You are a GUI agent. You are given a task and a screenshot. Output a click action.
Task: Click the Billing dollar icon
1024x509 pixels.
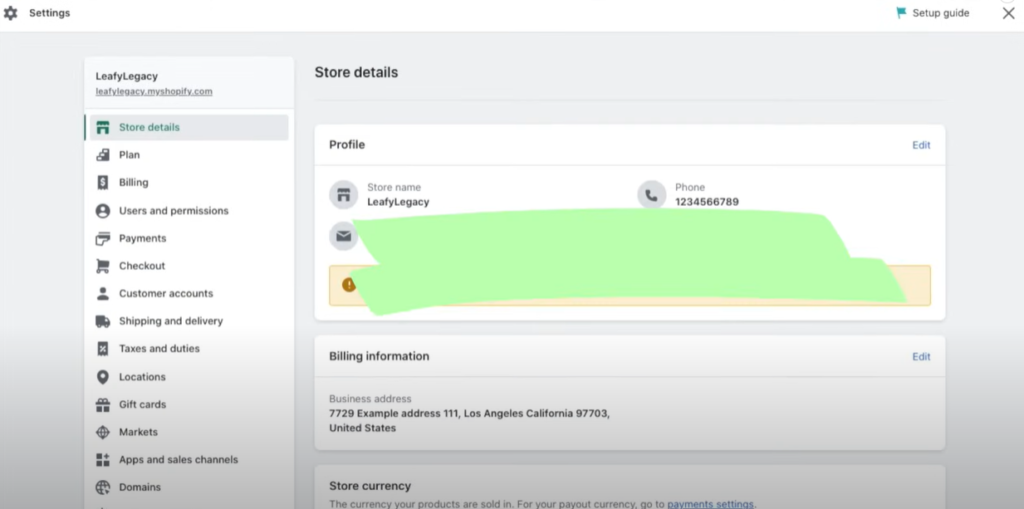pos(103,182)
